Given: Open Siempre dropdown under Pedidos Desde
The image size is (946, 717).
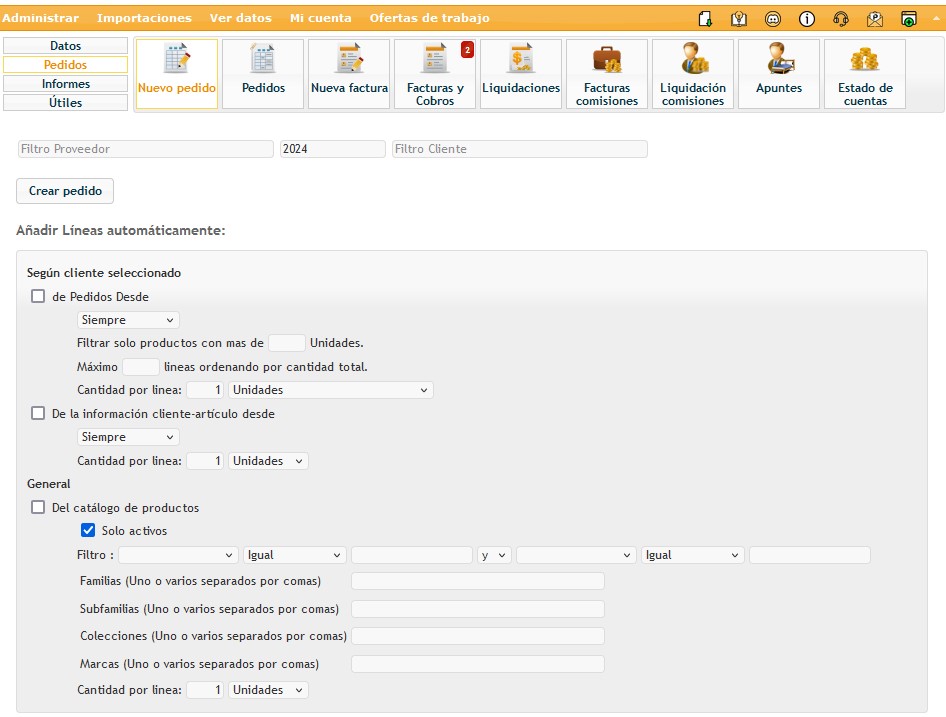Looking at the screenshot, I should (128, 320).
